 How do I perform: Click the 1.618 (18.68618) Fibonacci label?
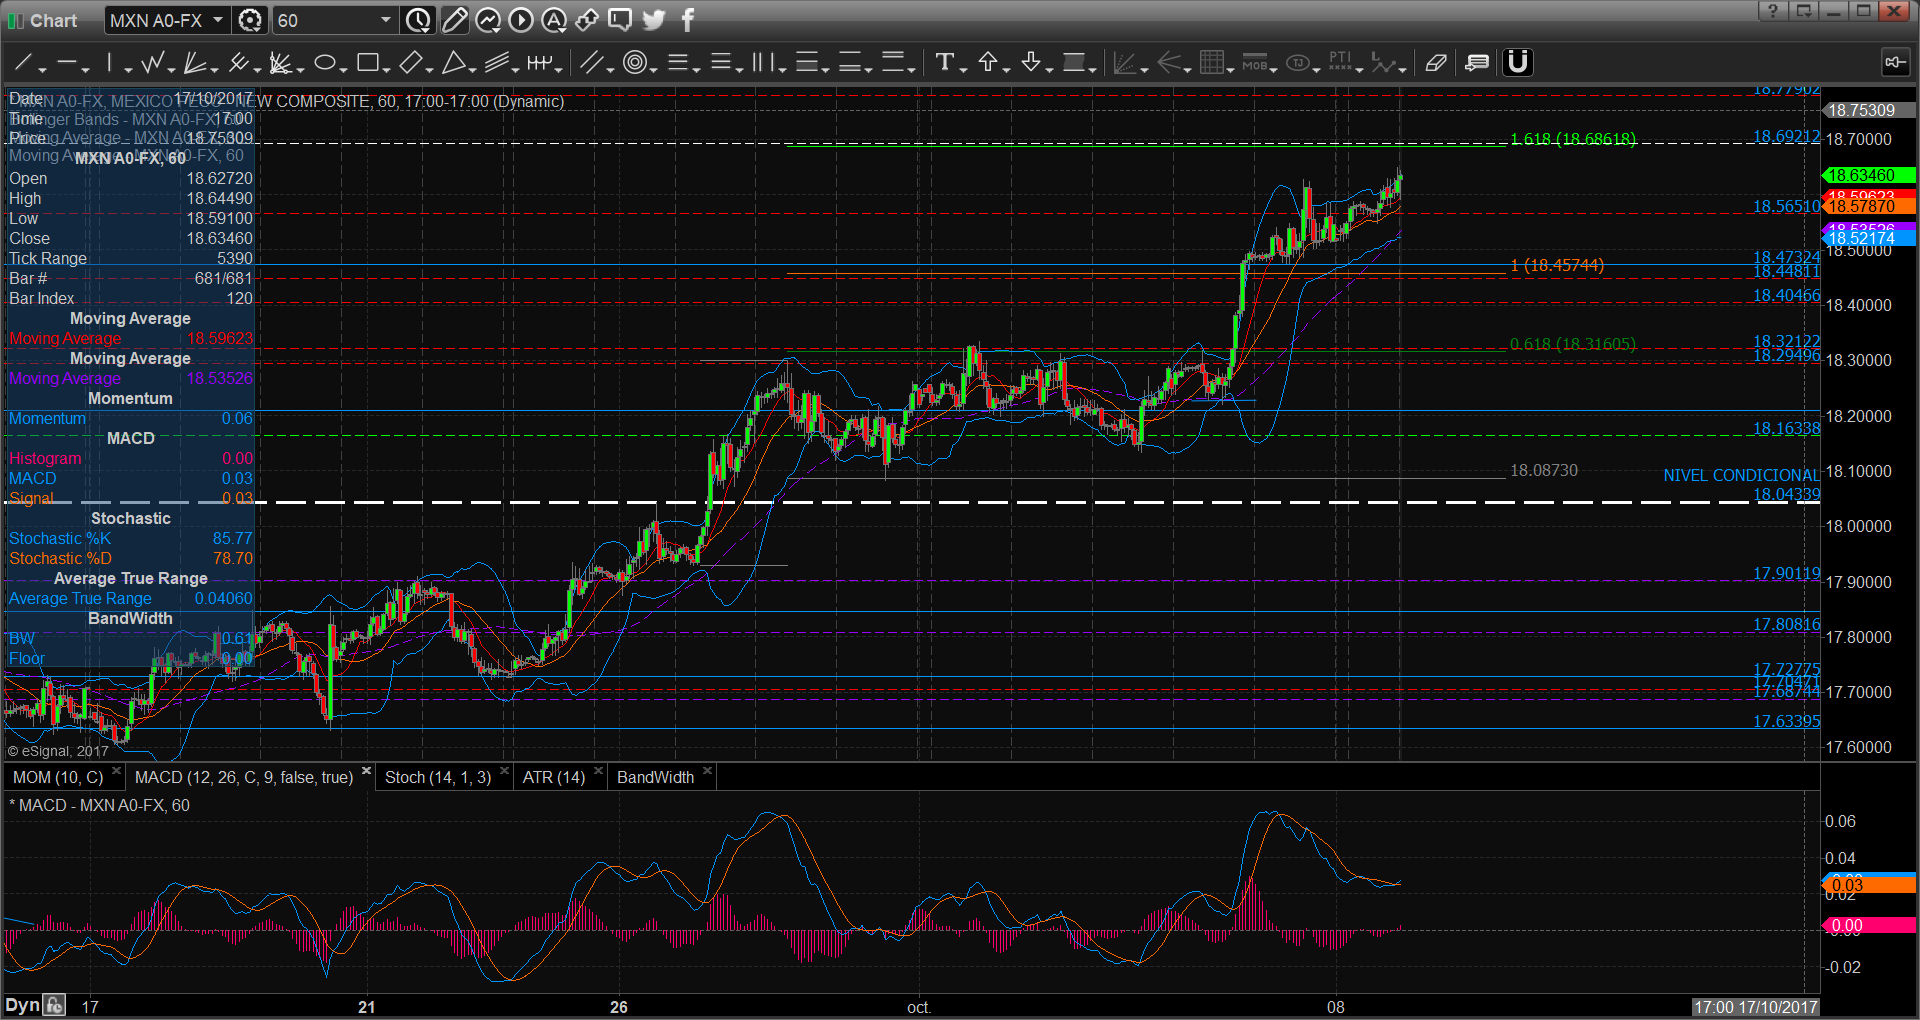click(1573, 139)
